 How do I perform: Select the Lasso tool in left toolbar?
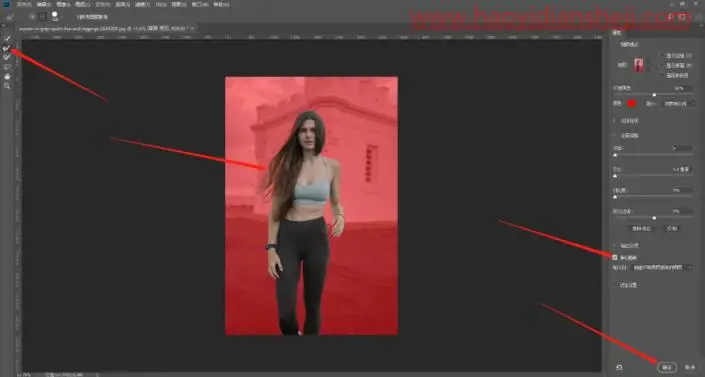[7, 67]
